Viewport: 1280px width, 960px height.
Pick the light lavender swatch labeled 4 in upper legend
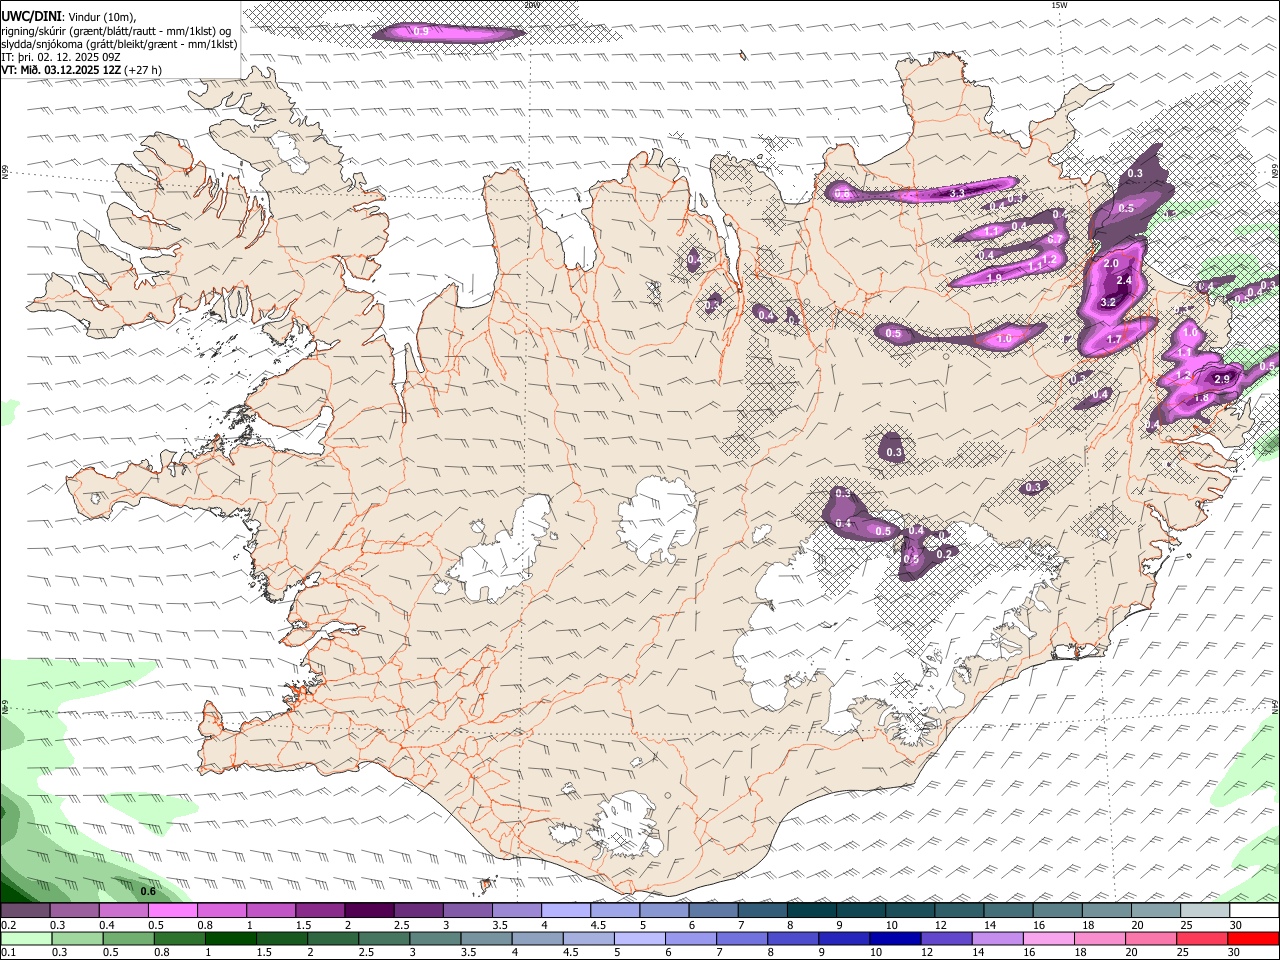566,911
